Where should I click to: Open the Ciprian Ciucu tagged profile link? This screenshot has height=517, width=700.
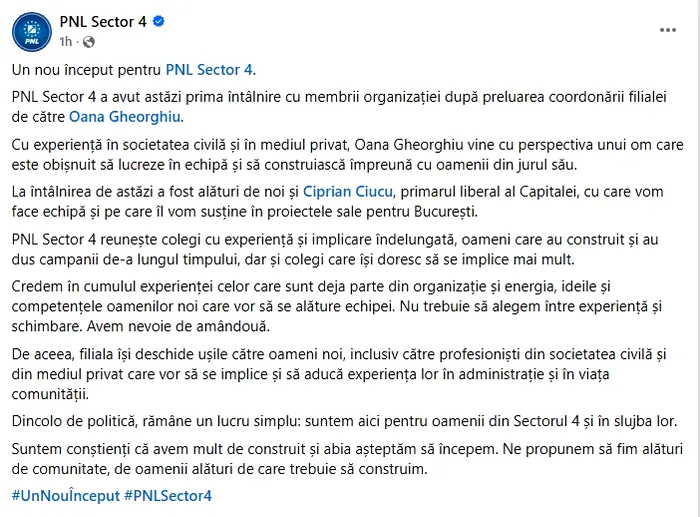tap(348, 192)
